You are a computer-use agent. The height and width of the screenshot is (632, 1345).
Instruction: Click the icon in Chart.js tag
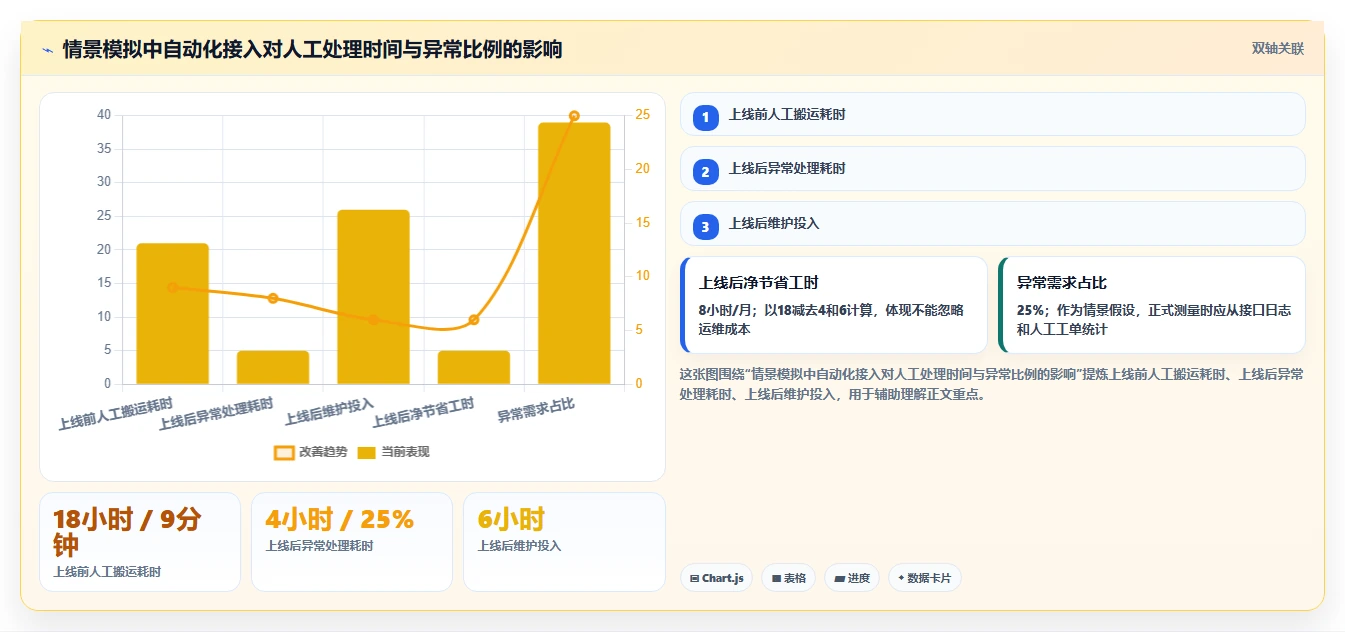click(x=694, y=578)
